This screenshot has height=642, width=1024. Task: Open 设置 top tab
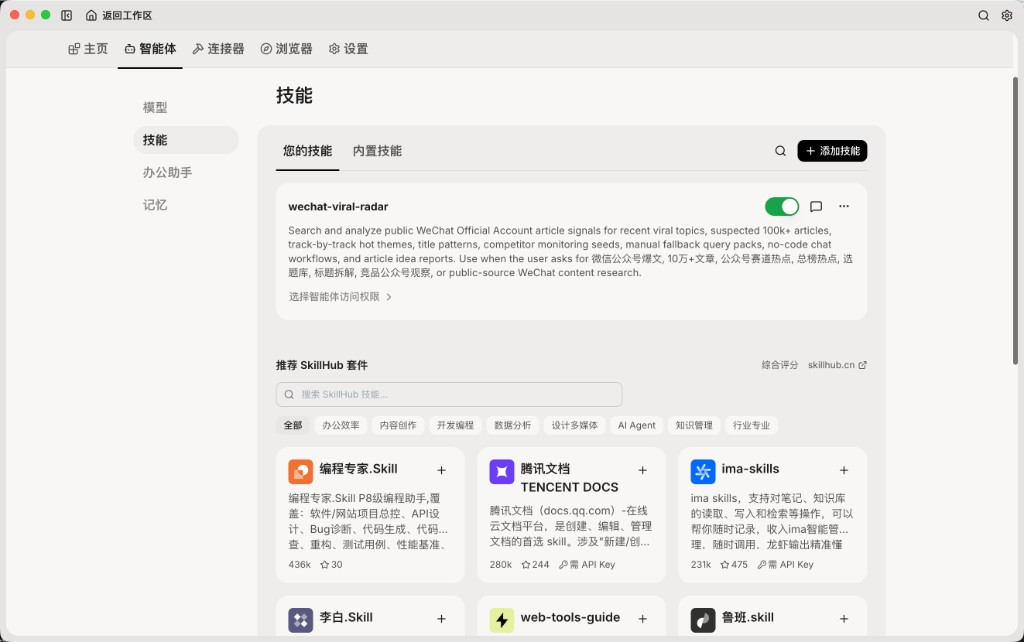(348, 49)
